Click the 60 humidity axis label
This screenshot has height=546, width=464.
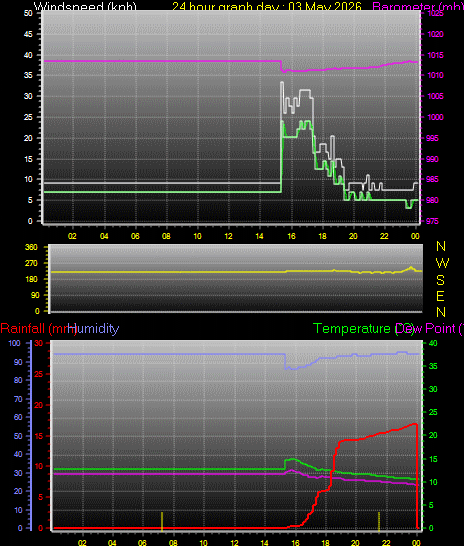[x=17, y=417]
